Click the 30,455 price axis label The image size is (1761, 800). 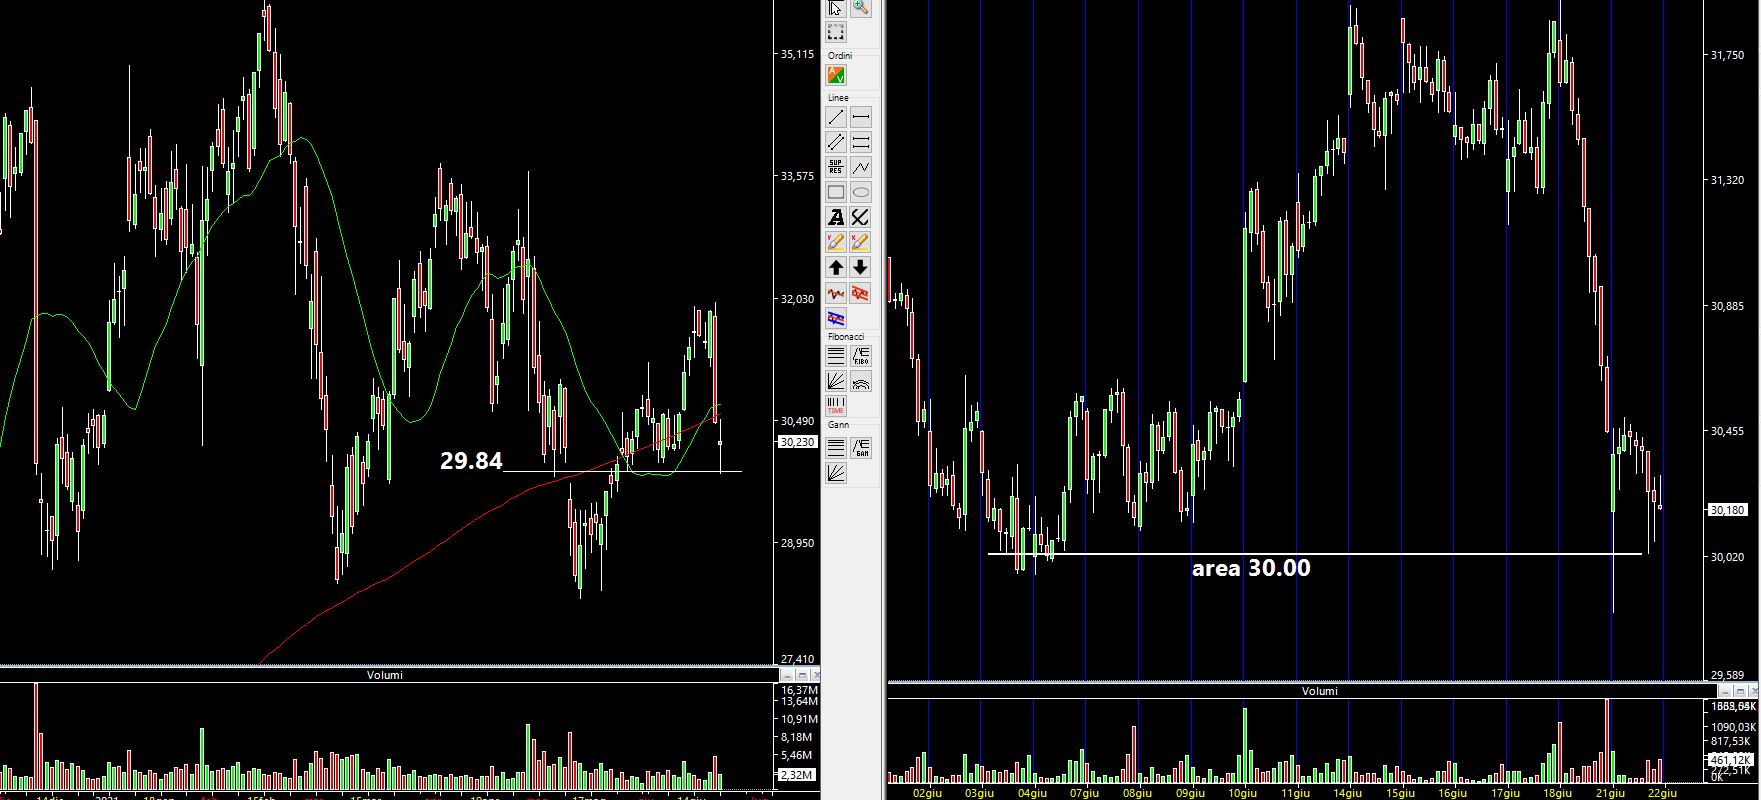1728,431
